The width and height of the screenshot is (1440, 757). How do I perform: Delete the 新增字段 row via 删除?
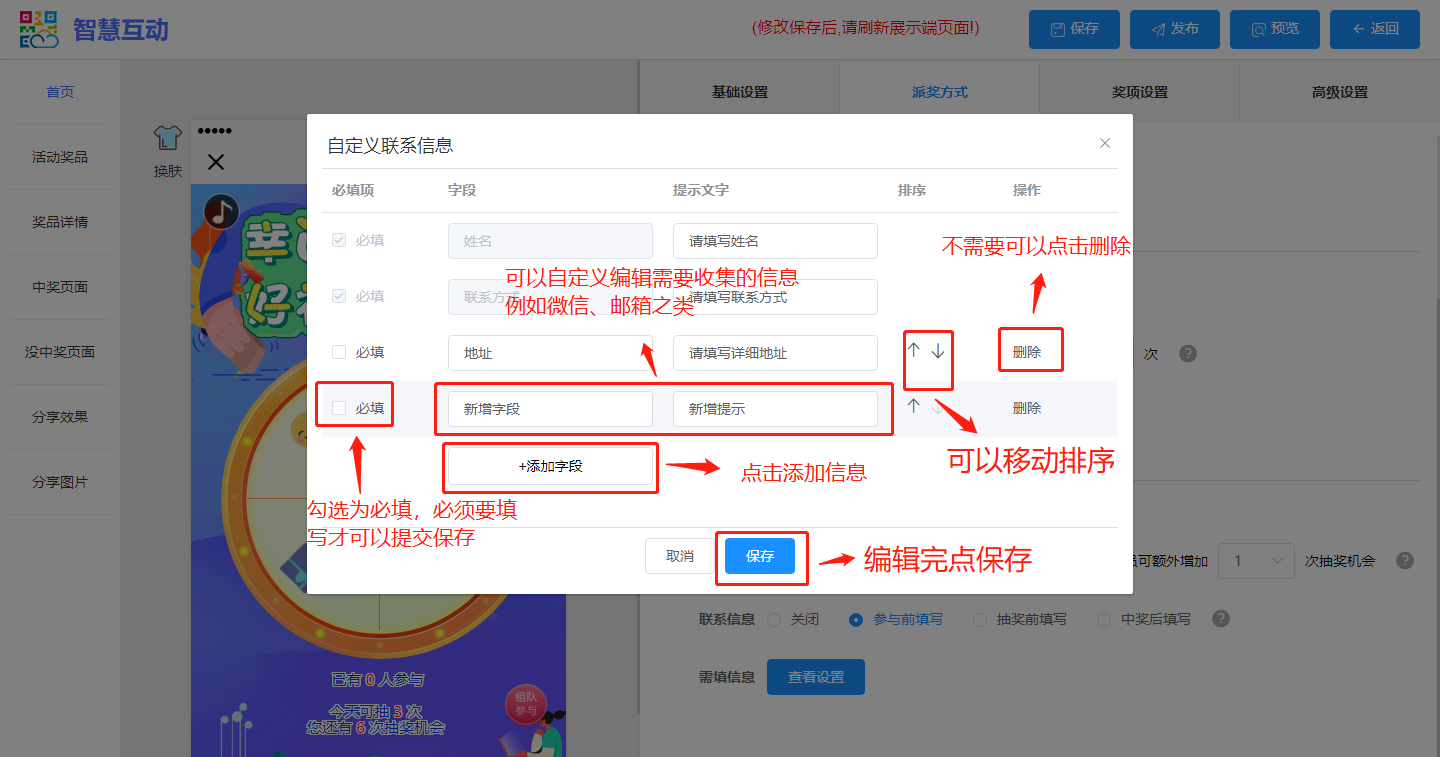tap(1027, 408)
